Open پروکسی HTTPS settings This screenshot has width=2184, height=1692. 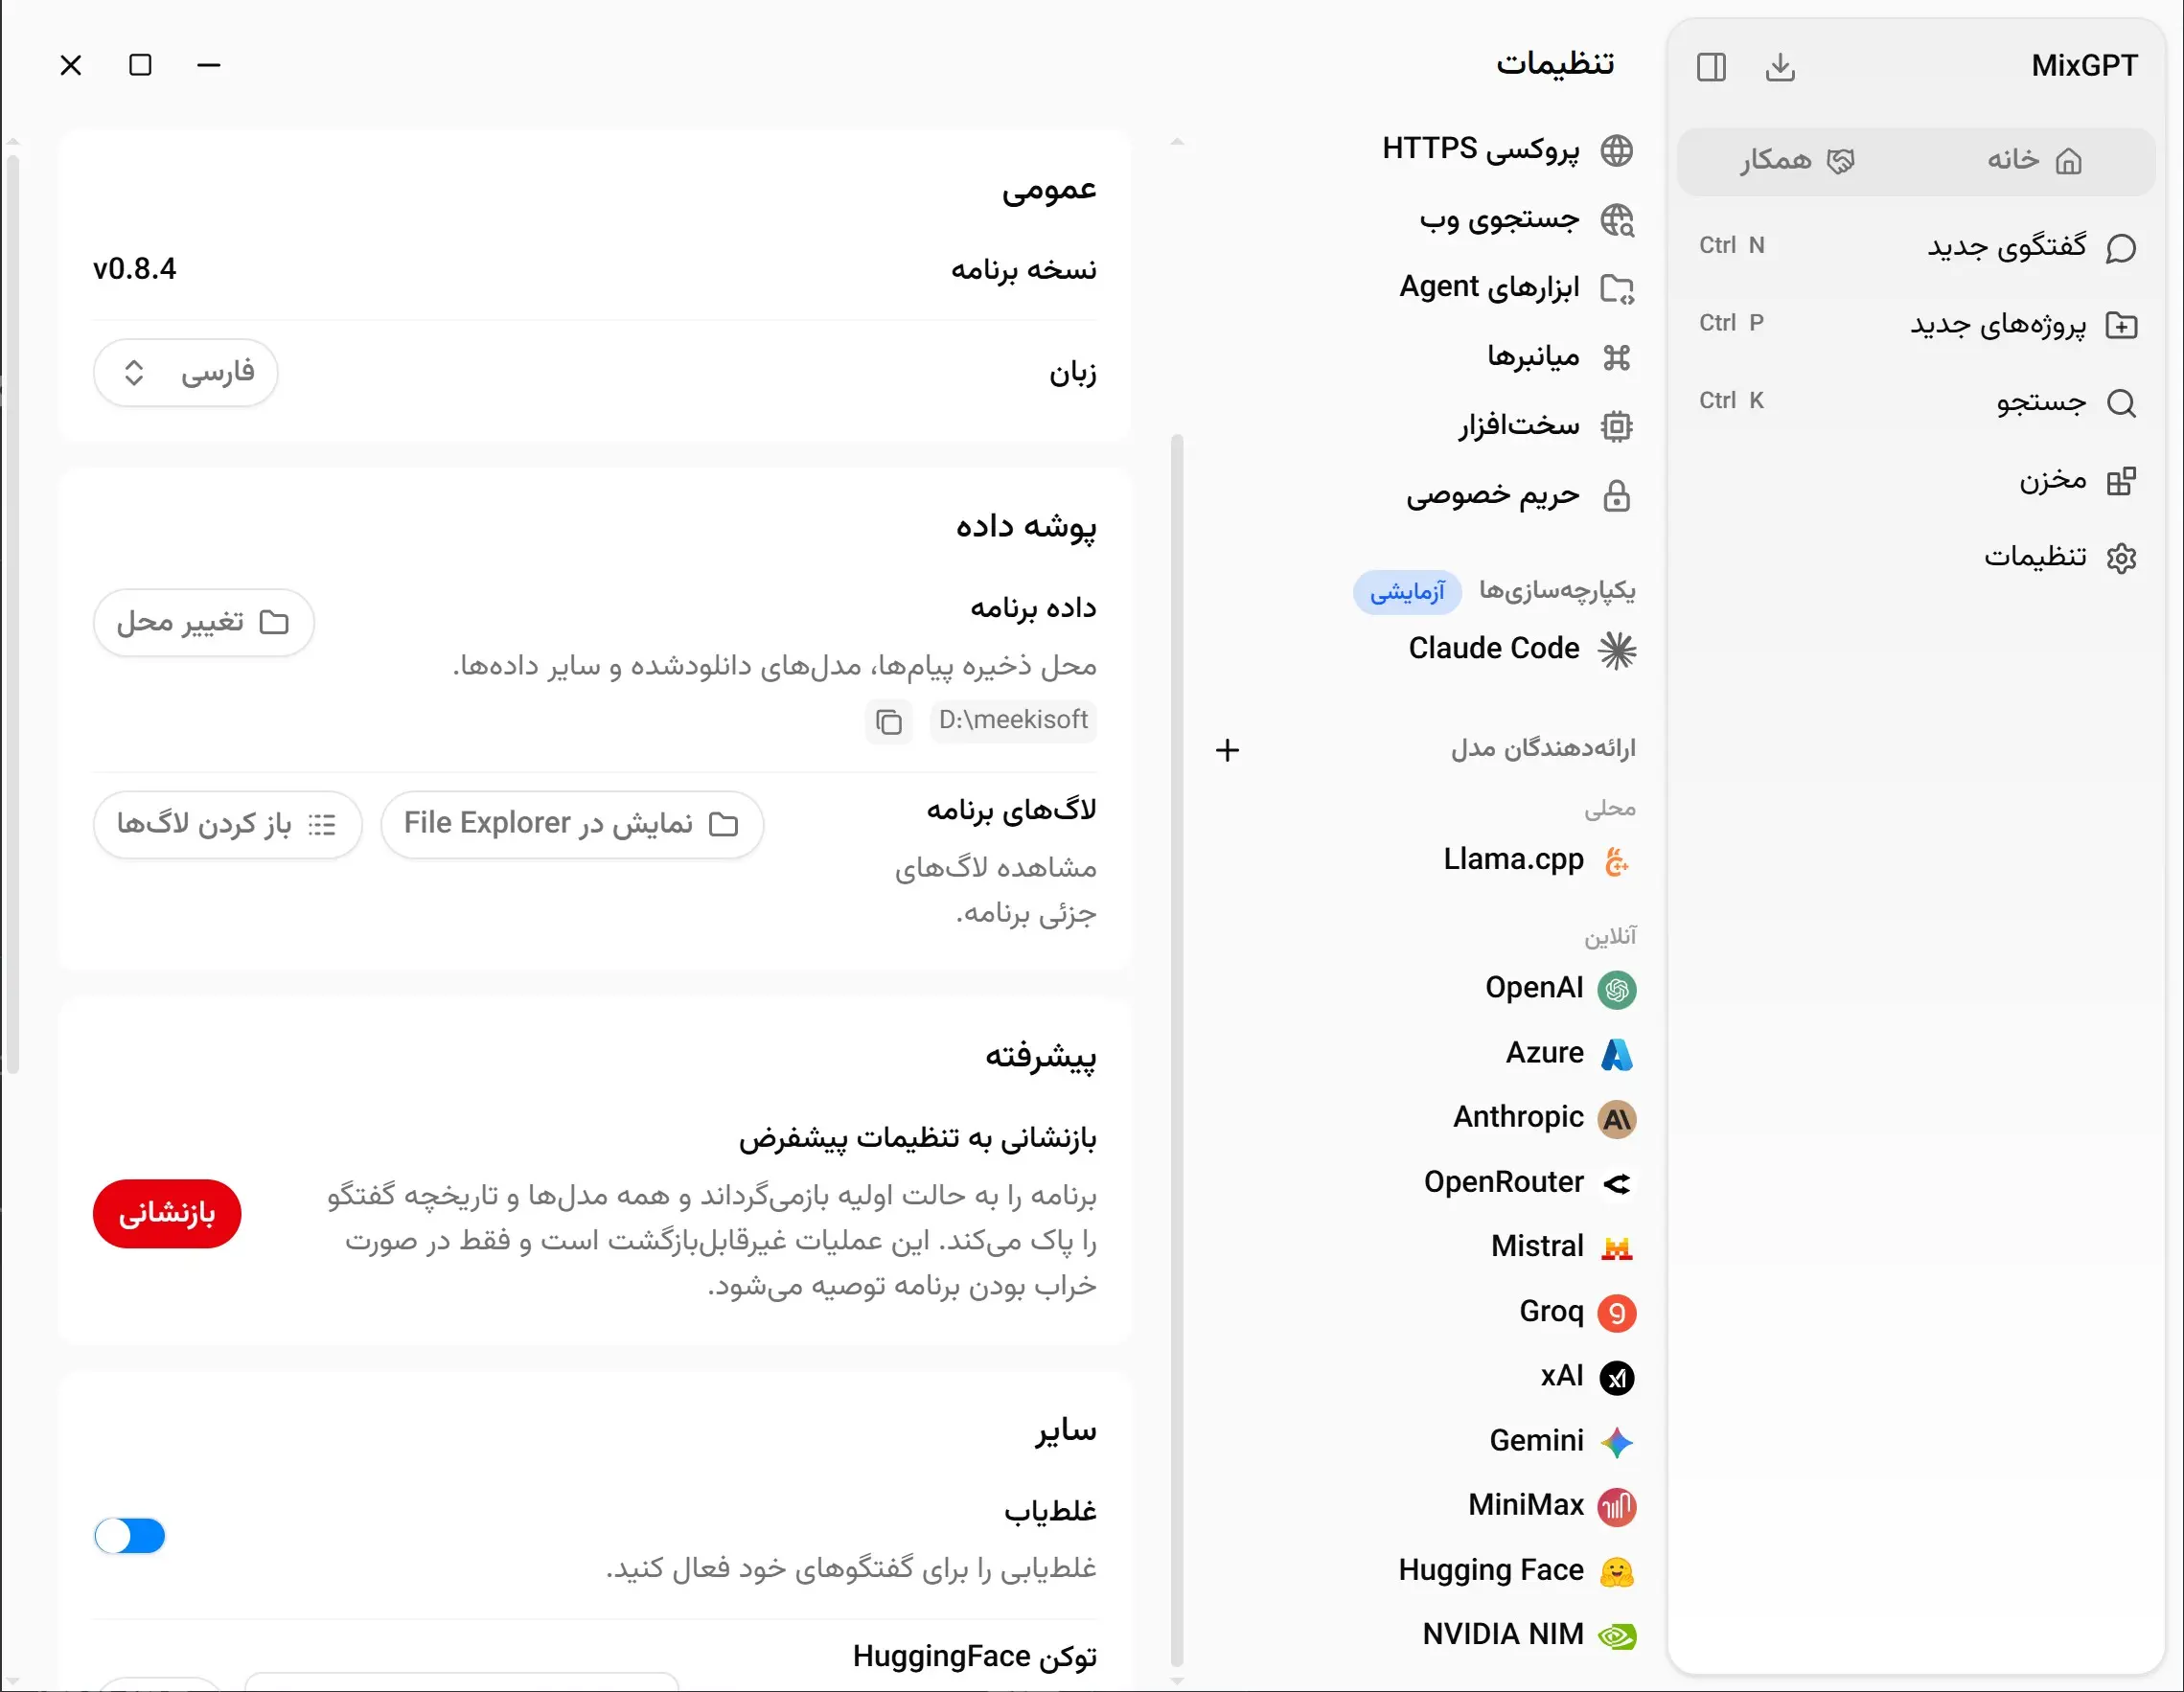pyautogui.click(x=1507, y=149)
